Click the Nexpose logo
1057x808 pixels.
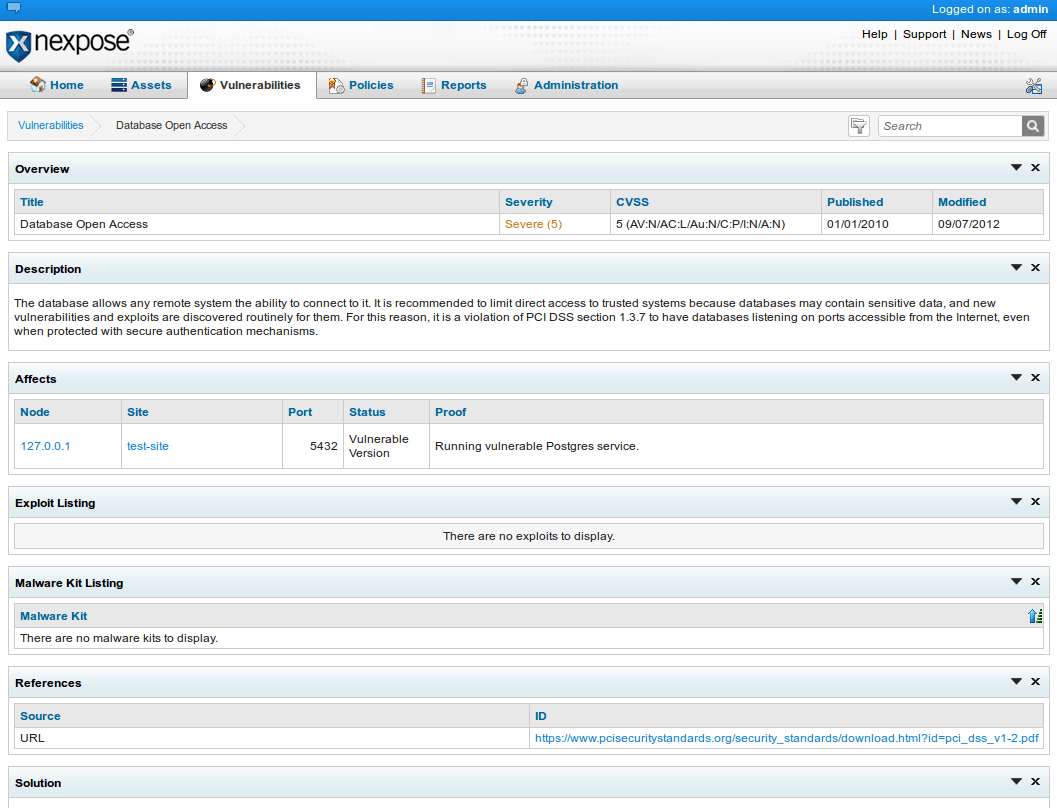tap(65, 45)
